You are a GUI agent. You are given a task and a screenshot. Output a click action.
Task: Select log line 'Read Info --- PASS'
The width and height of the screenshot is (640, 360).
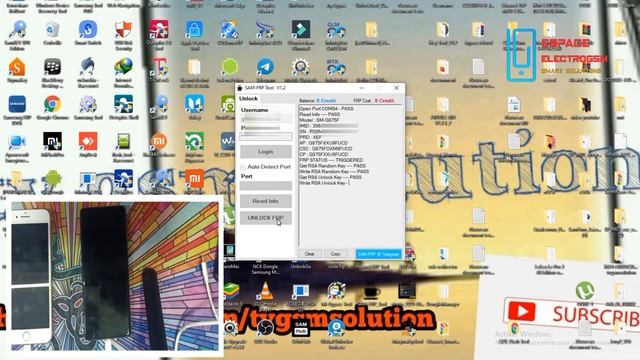point(320,115)
